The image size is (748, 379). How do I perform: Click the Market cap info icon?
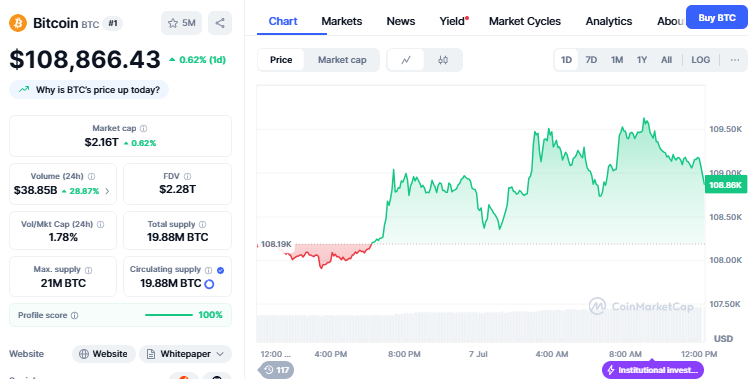point(144,128)
